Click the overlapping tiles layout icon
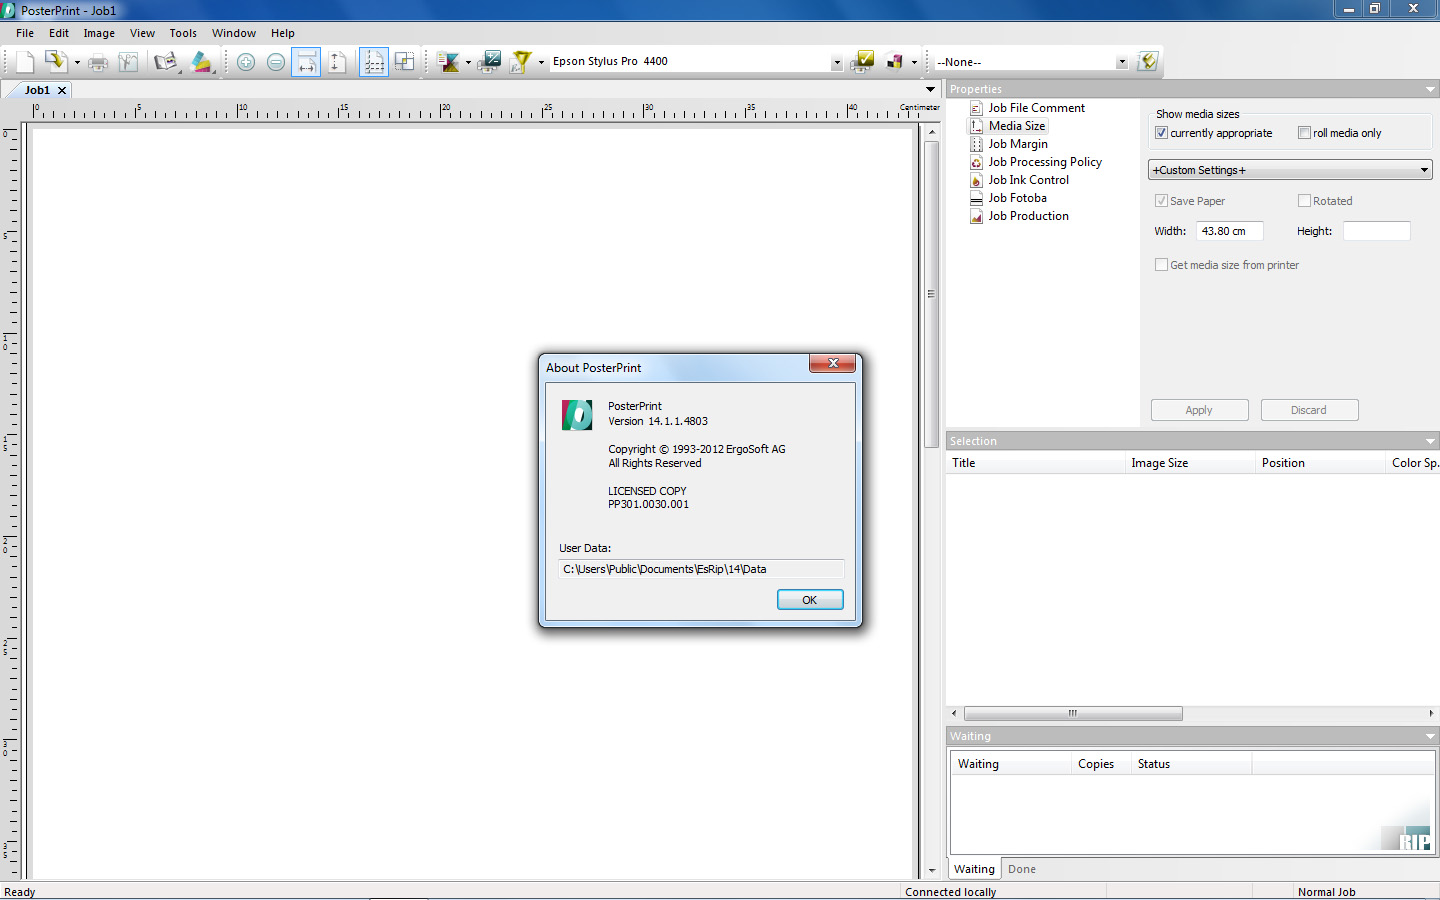This screenshot has height=900, width=1440. pos(404,62)
